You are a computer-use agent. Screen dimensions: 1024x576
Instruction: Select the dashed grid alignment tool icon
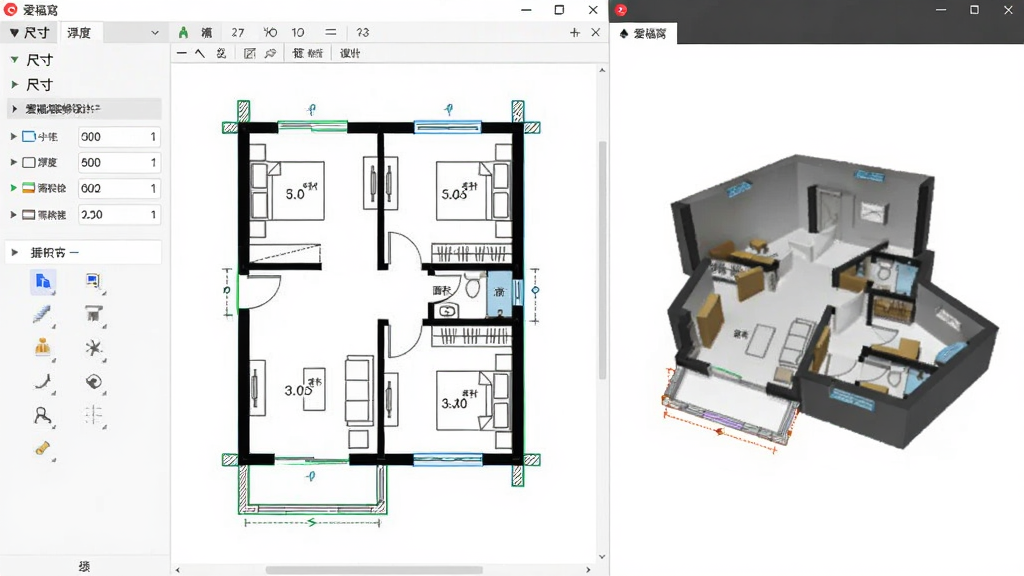[x=93, y=415]
